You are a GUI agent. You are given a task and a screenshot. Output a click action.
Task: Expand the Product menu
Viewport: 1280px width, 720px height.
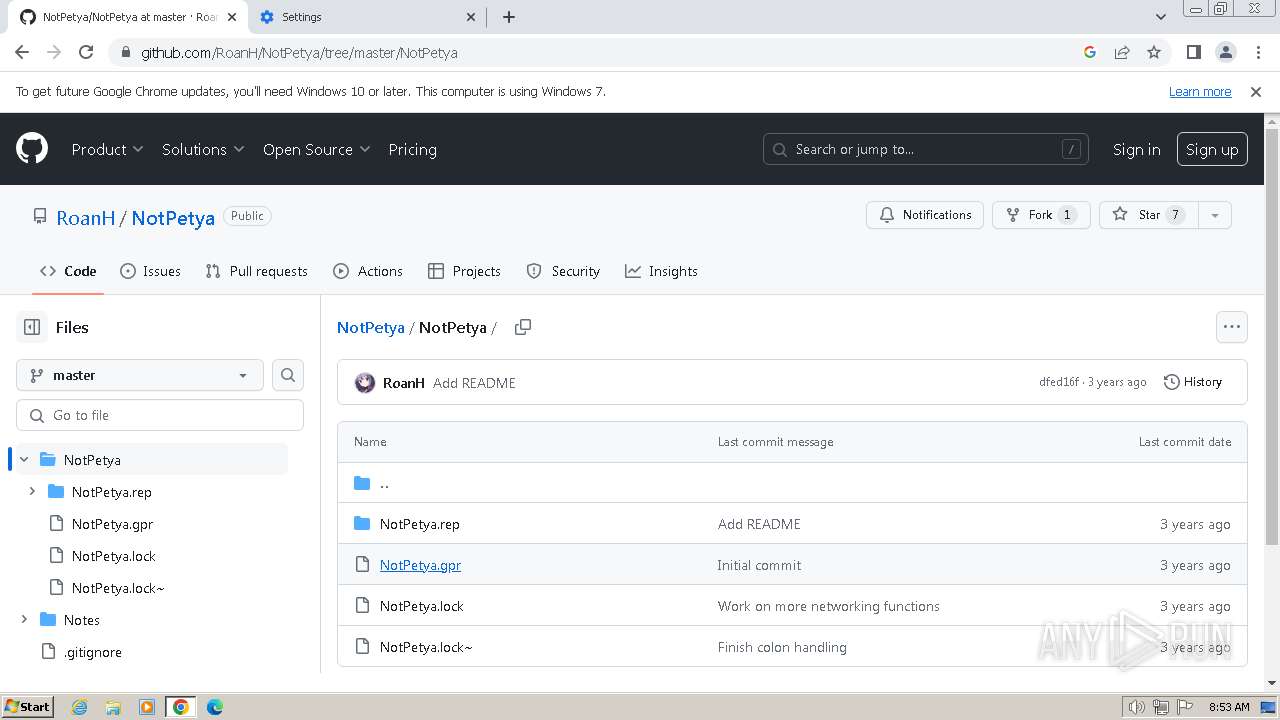point(107,149)
